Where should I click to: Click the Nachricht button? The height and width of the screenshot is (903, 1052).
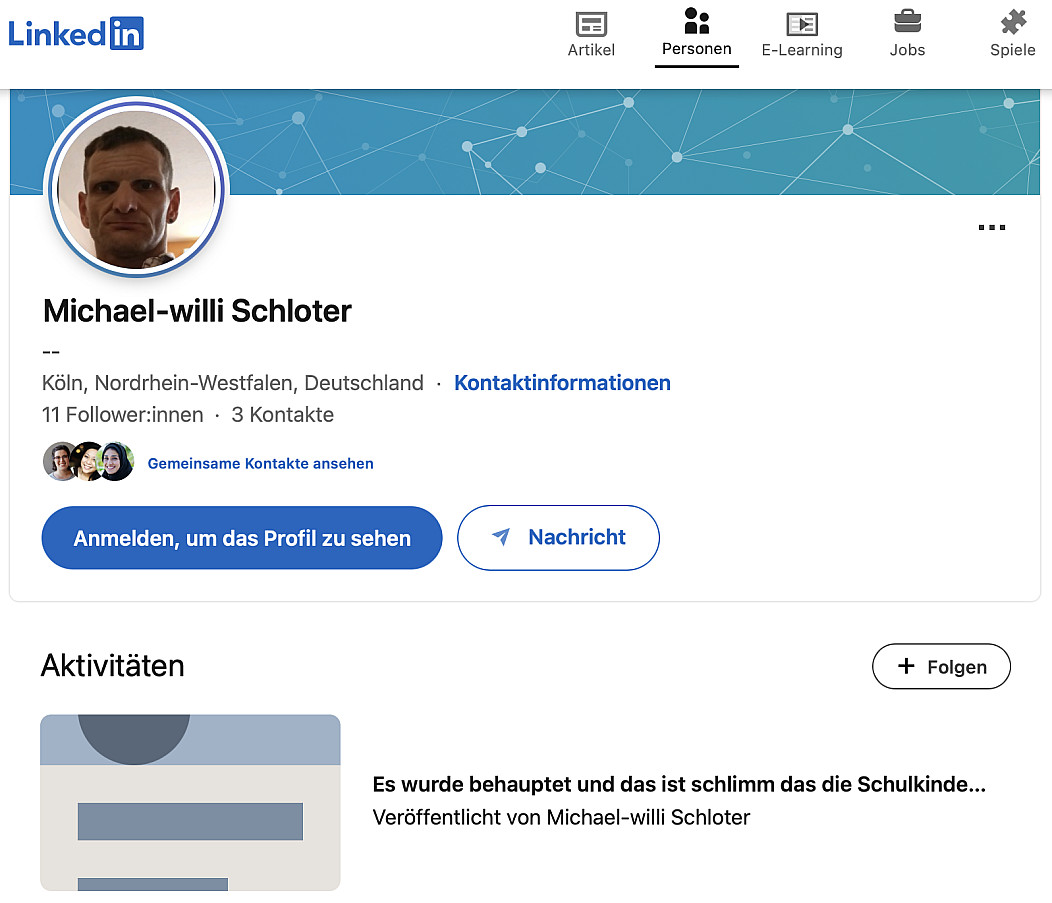pyautogui.click(x=558, y=538)
